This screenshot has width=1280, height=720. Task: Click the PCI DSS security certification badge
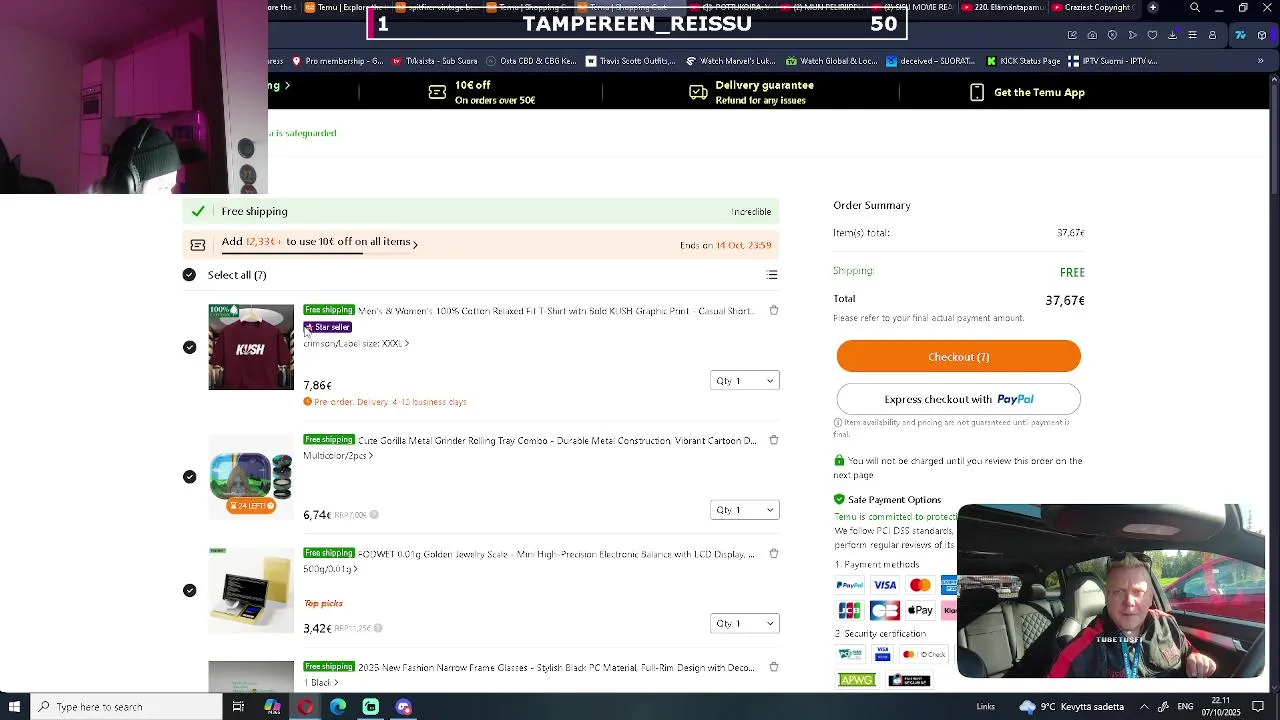tap(850, 654)
